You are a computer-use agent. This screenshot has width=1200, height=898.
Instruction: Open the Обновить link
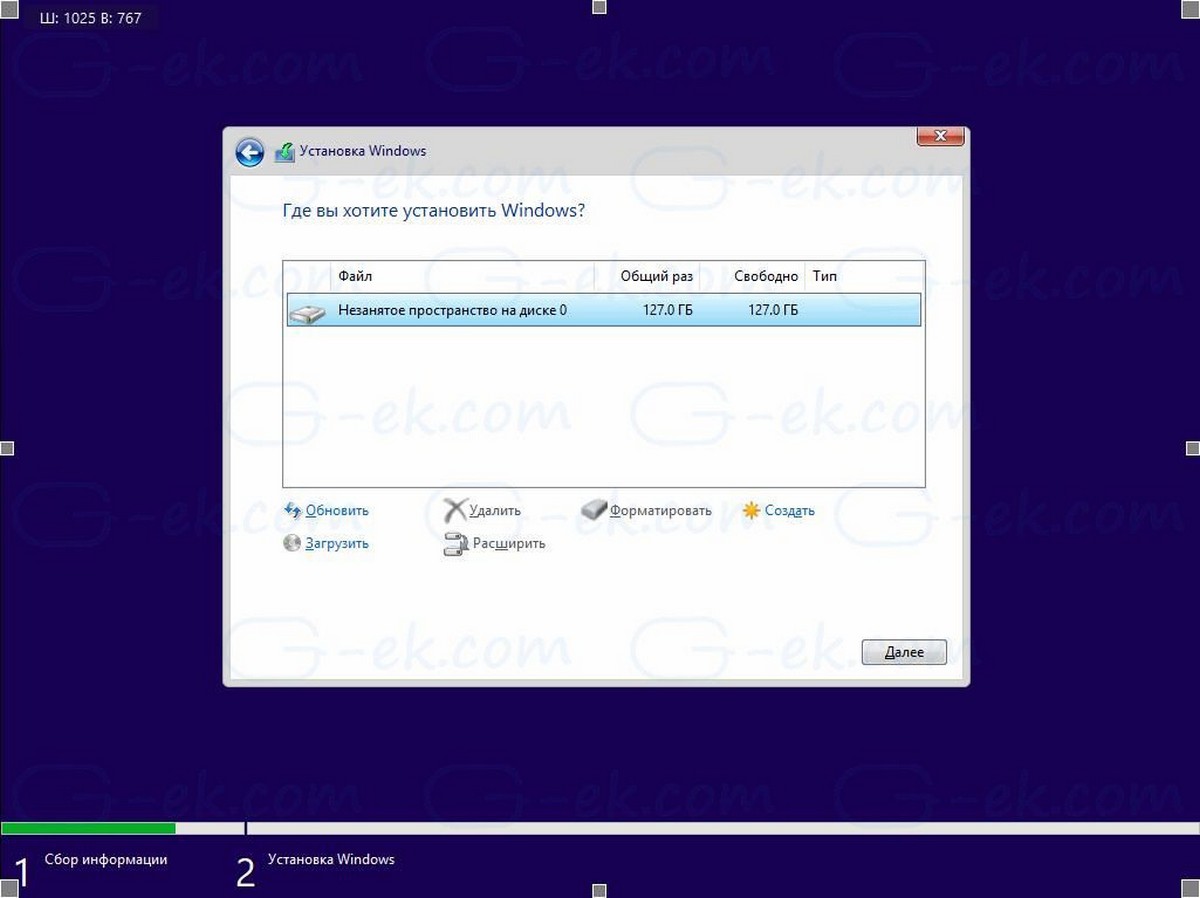337,510
